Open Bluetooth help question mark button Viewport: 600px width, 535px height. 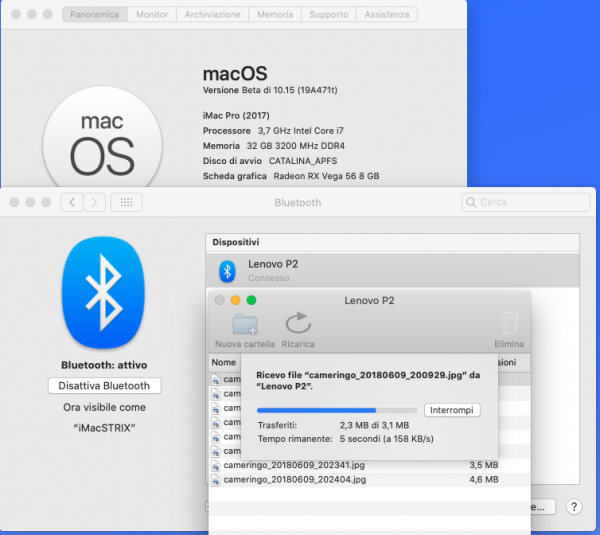coord(574,507)
